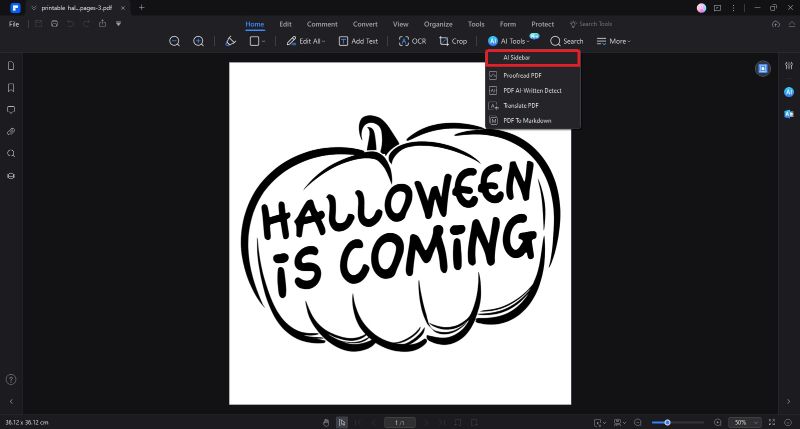
Task: Switch to the Edit tab
Action: (x=285, y=24)
